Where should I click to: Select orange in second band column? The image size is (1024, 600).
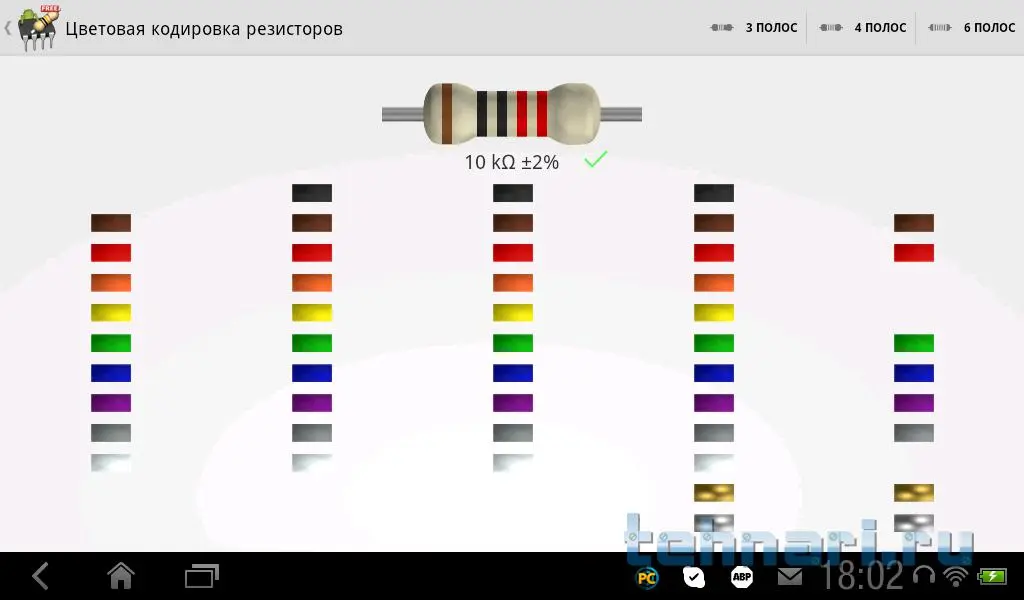click(312, 283)
